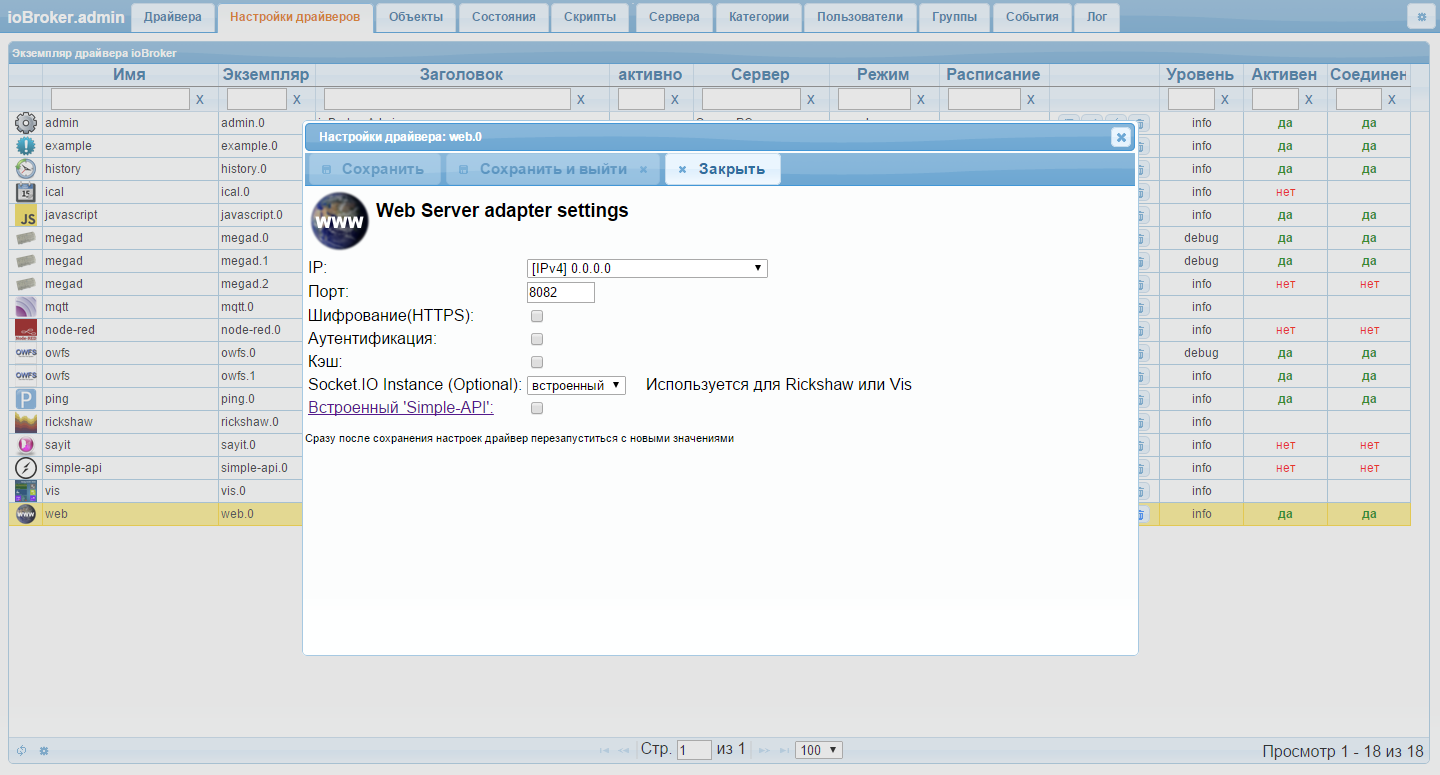The height and width of the screenshot is (775, 1440).
Task: Click the gear icon in grid footer
Action: pyautogui.click(x=44, y=750)
